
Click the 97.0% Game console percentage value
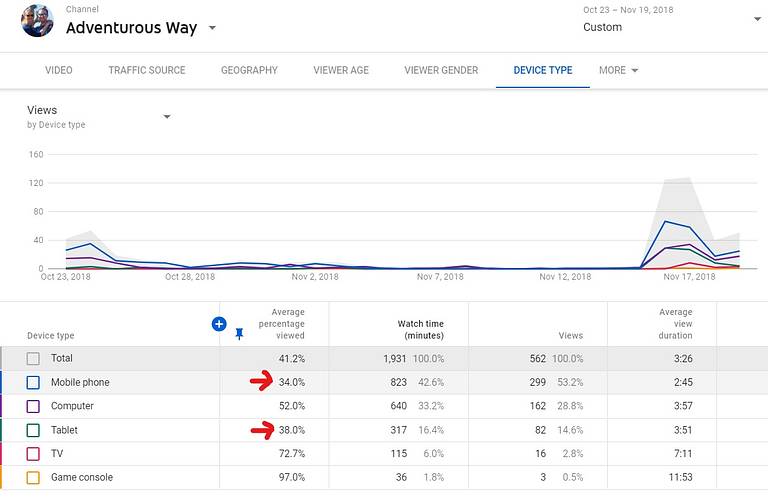coord(292,477)
